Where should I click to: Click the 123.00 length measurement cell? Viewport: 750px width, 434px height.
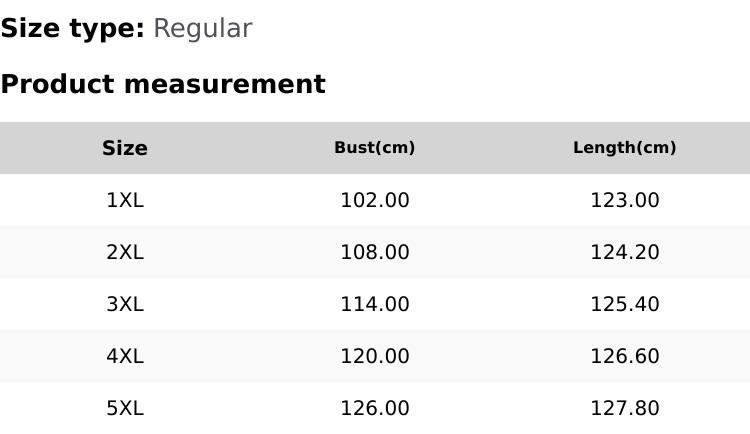625,200
